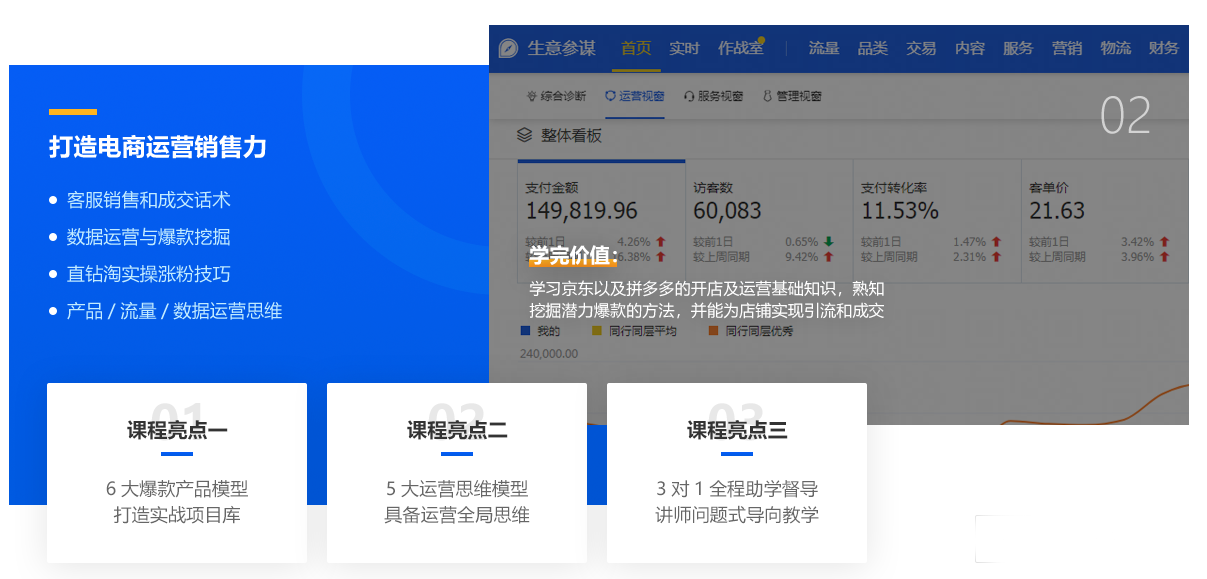This screenshot has width=1207, height=579.
Task: Click the 整体看板 layers icon
Action: [x=524, y=135]
